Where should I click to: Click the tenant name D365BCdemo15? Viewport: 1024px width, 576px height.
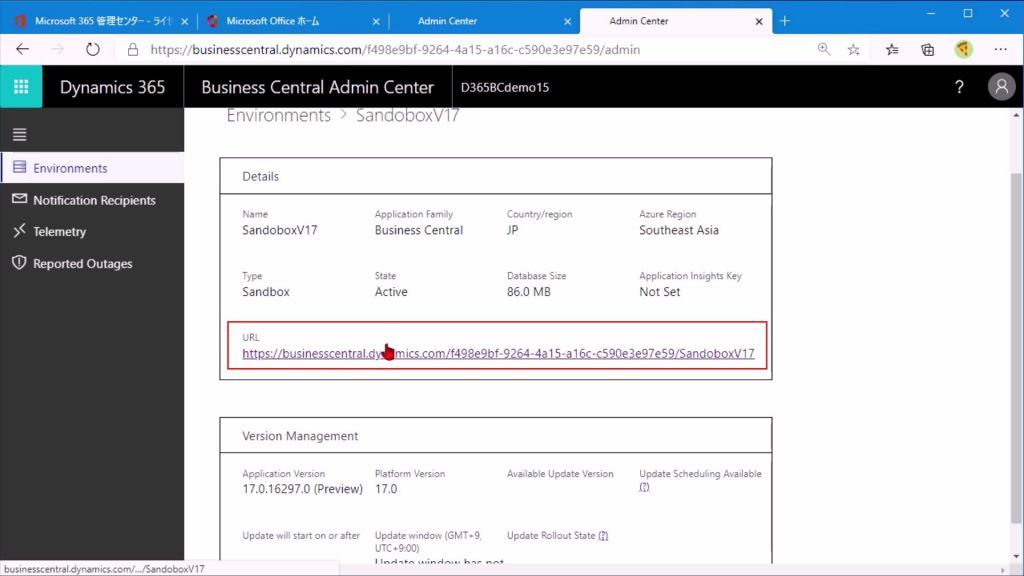click(505, 88)
